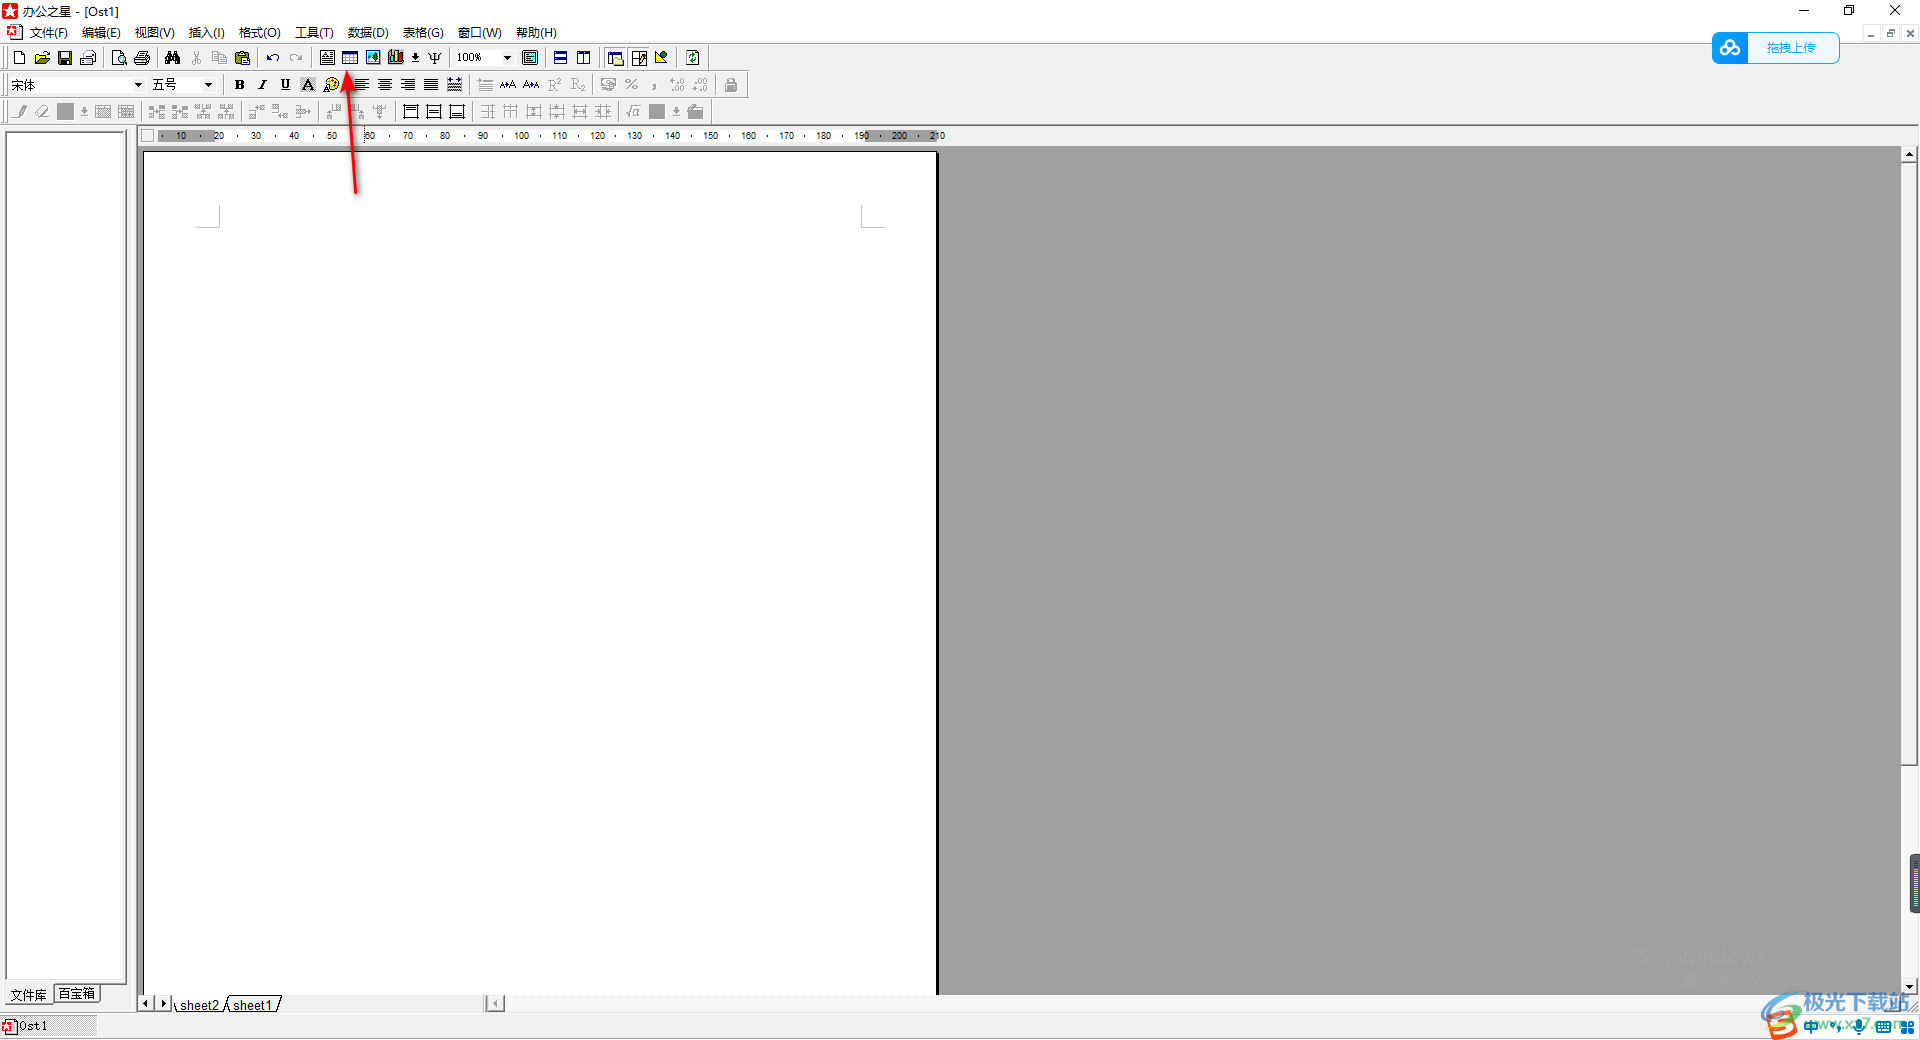1920x1040 pixels.
Task: Select the eraser tool
Action: pyautogui.click(x=43, y=112)
